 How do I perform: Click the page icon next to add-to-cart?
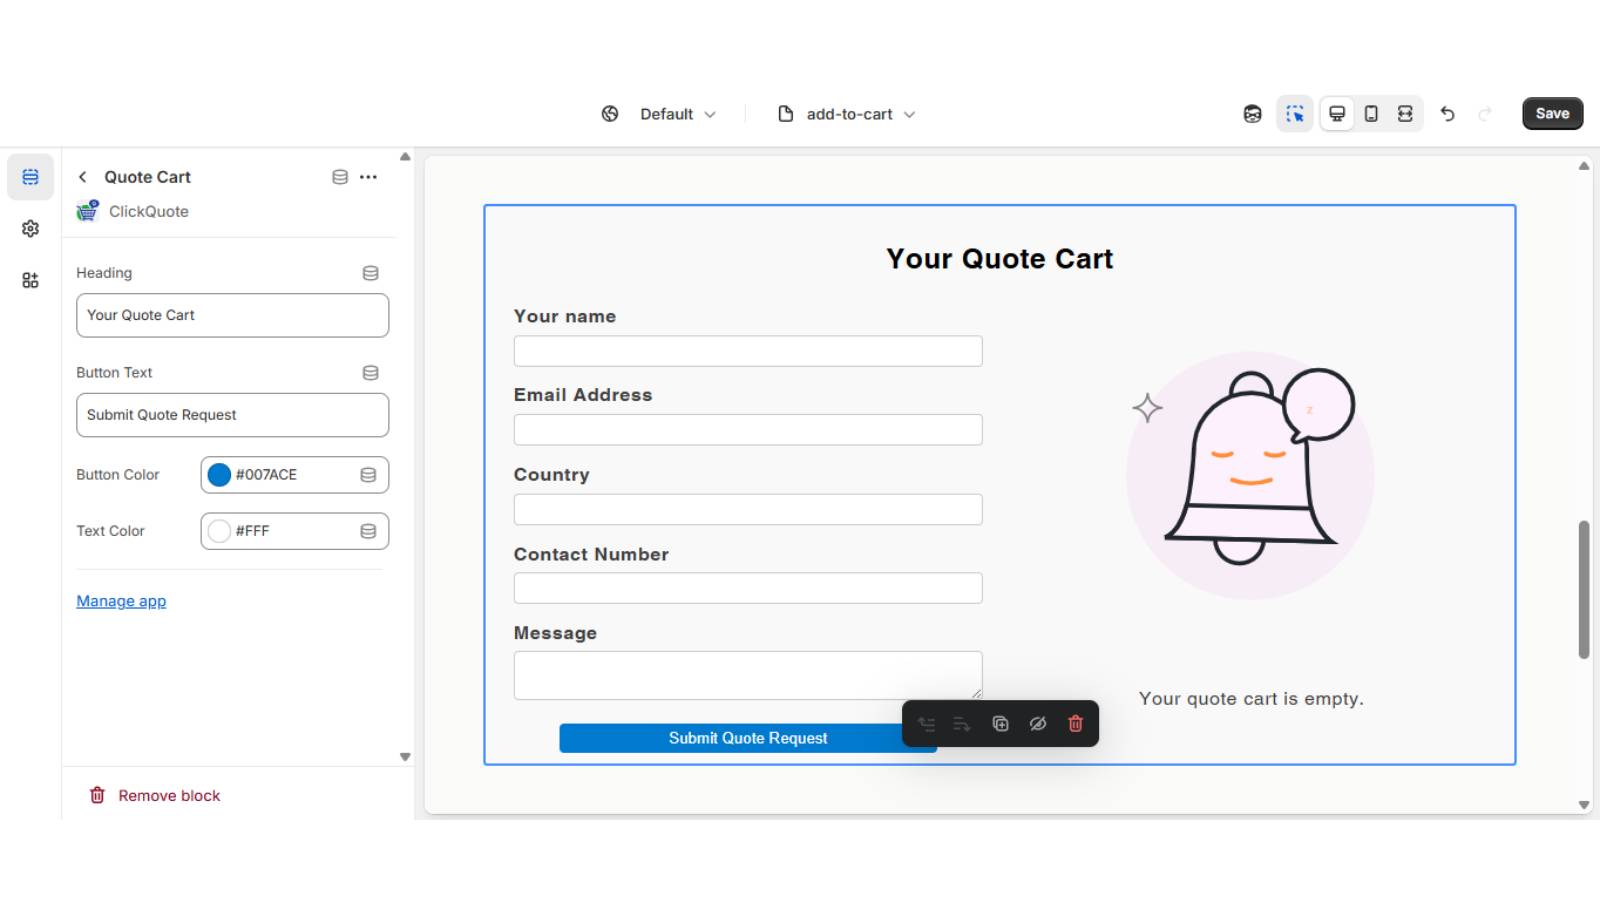(x=786, y=114)
